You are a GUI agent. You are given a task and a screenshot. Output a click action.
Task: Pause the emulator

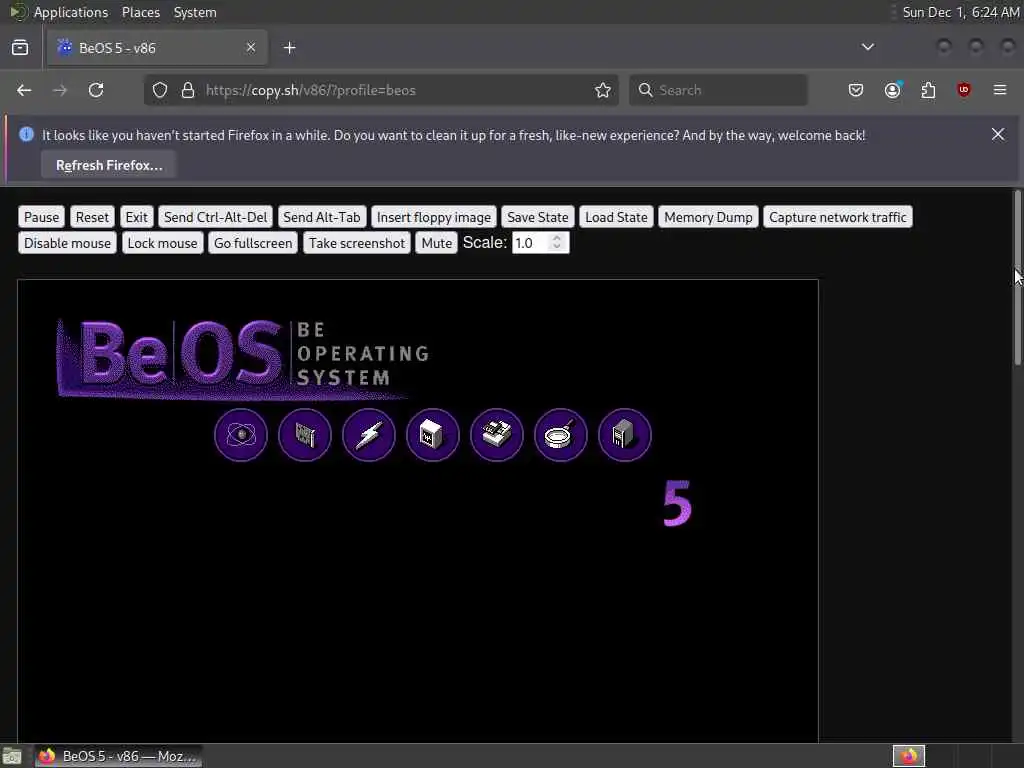click(x=41, y=217)
